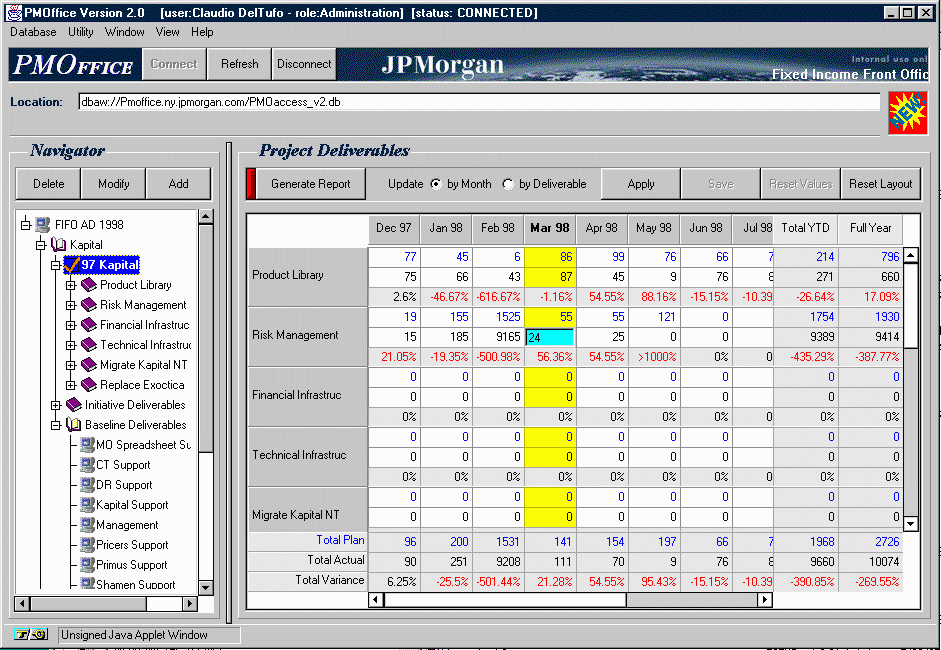Click the Full Year column header
Screen dimensions: 941x650
click(870, 228)
